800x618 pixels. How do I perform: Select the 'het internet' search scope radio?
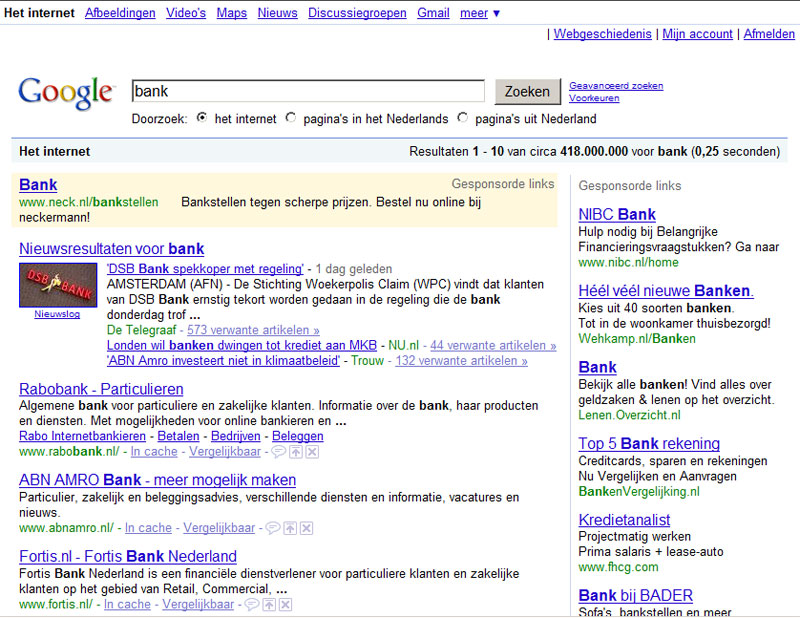click(202, 118)
